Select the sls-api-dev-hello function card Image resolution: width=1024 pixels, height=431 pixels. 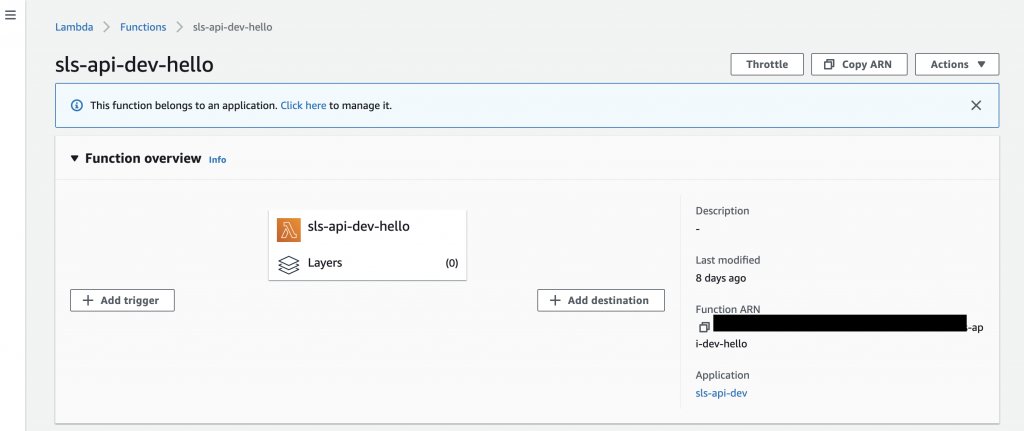[x=367, y=245]
